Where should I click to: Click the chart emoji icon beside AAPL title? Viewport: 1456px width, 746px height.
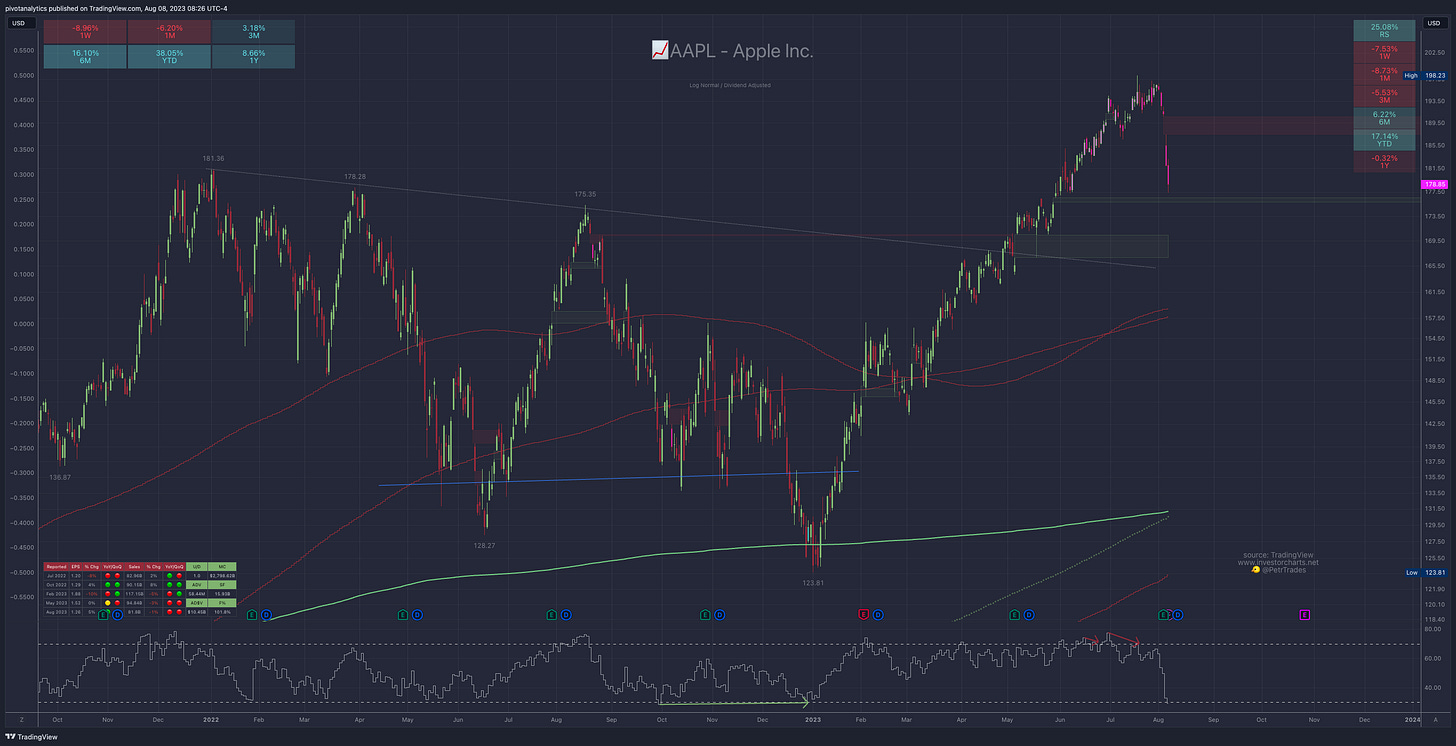(659, 50)
